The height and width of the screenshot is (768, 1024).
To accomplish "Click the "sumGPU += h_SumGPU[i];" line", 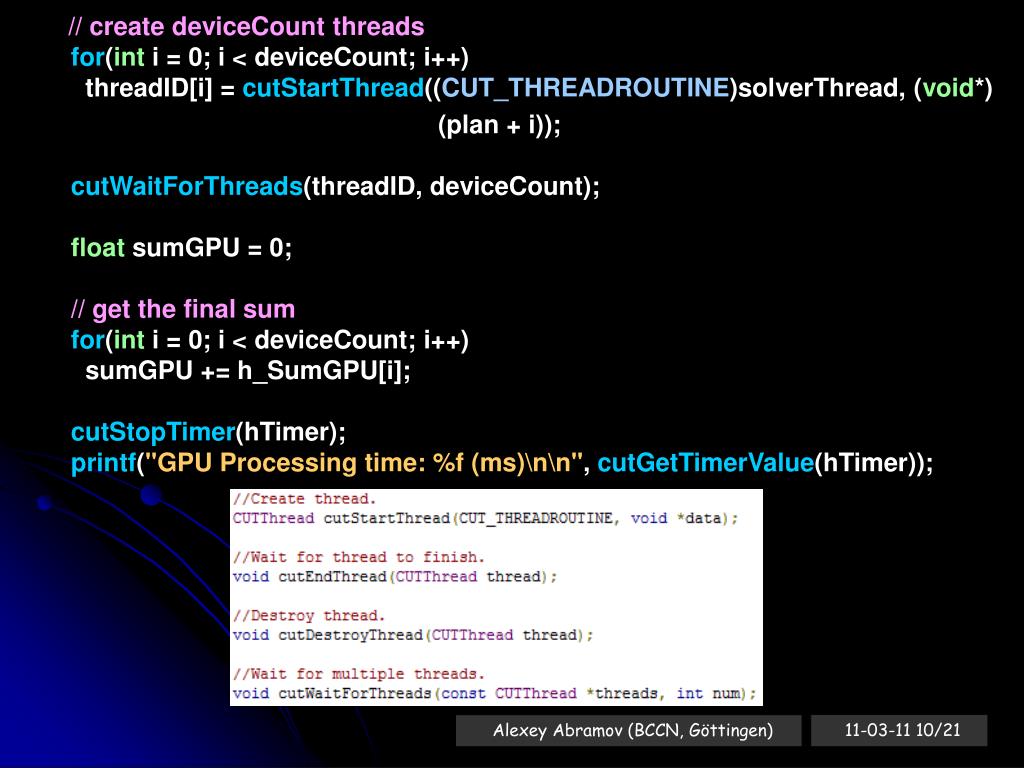I will point(248,371).
